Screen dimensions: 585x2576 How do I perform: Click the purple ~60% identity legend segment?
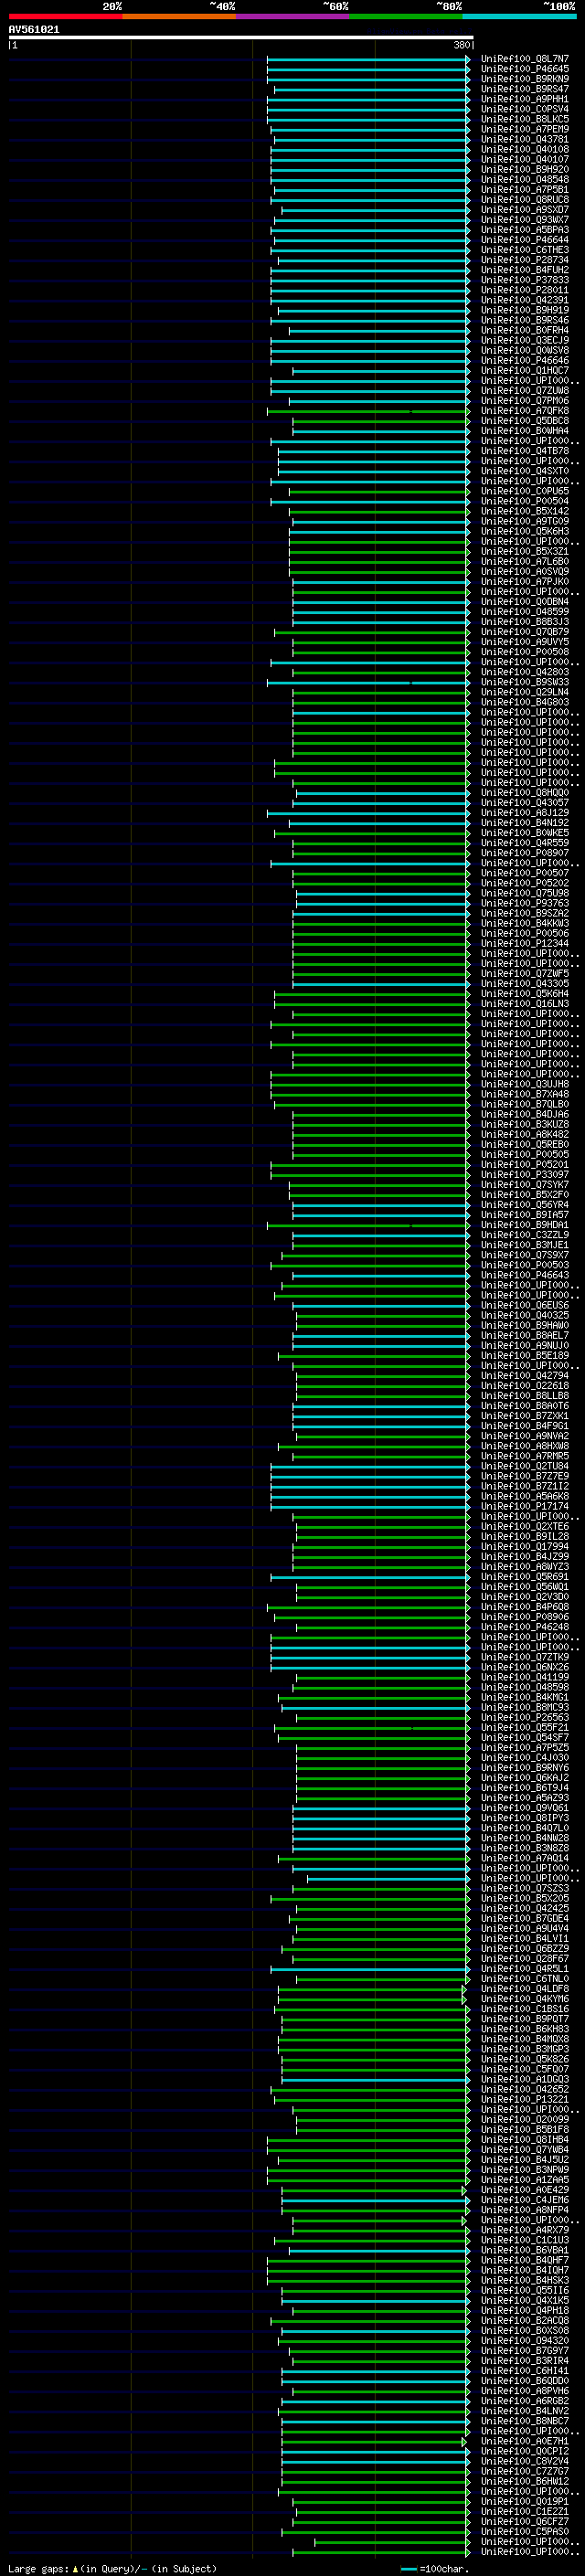pyautogui.click(x=292, y=16)
